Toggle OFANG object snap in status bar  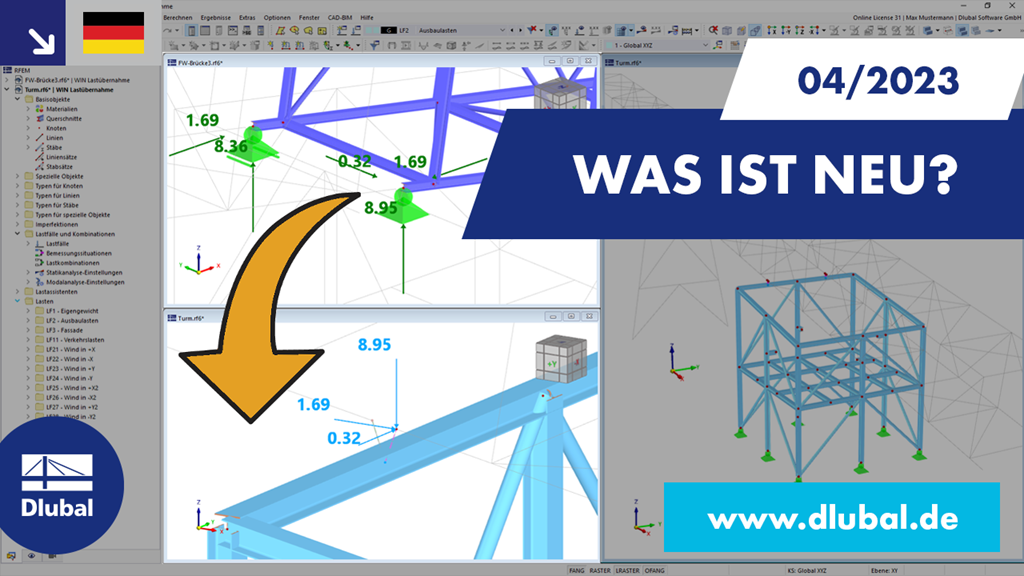point(654,570)
